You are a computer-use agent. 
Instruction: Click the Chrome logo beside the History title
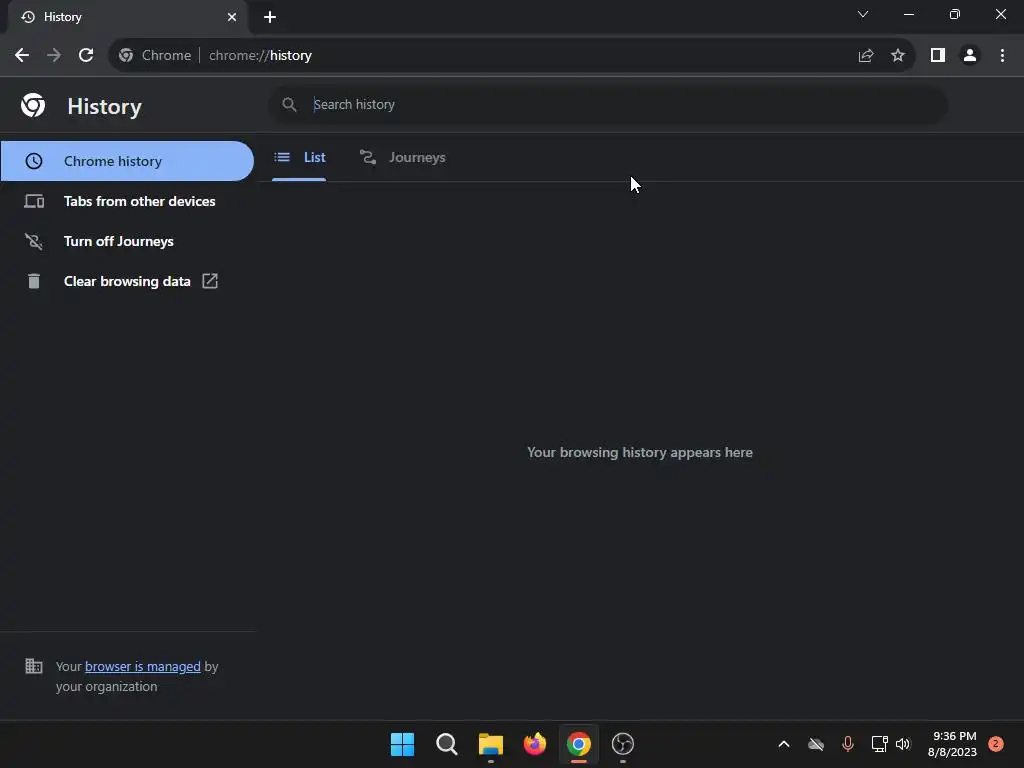[33, 105]
